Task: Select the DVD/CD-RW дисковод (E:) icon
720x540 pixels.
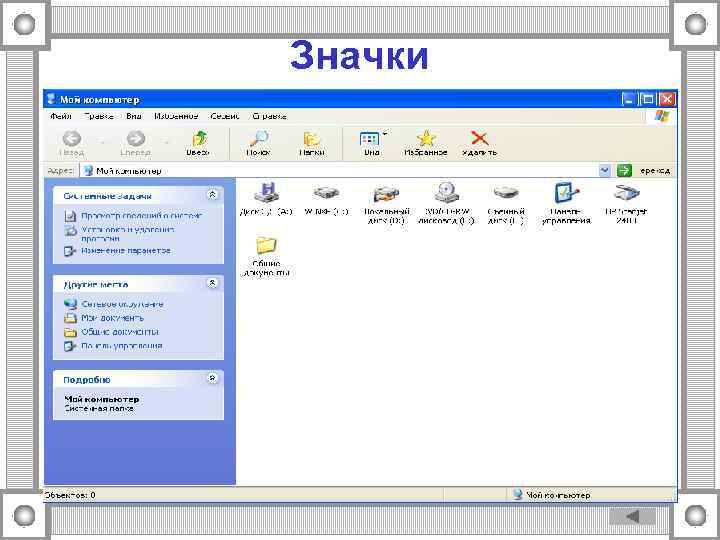Action: (x=446, y=203)
